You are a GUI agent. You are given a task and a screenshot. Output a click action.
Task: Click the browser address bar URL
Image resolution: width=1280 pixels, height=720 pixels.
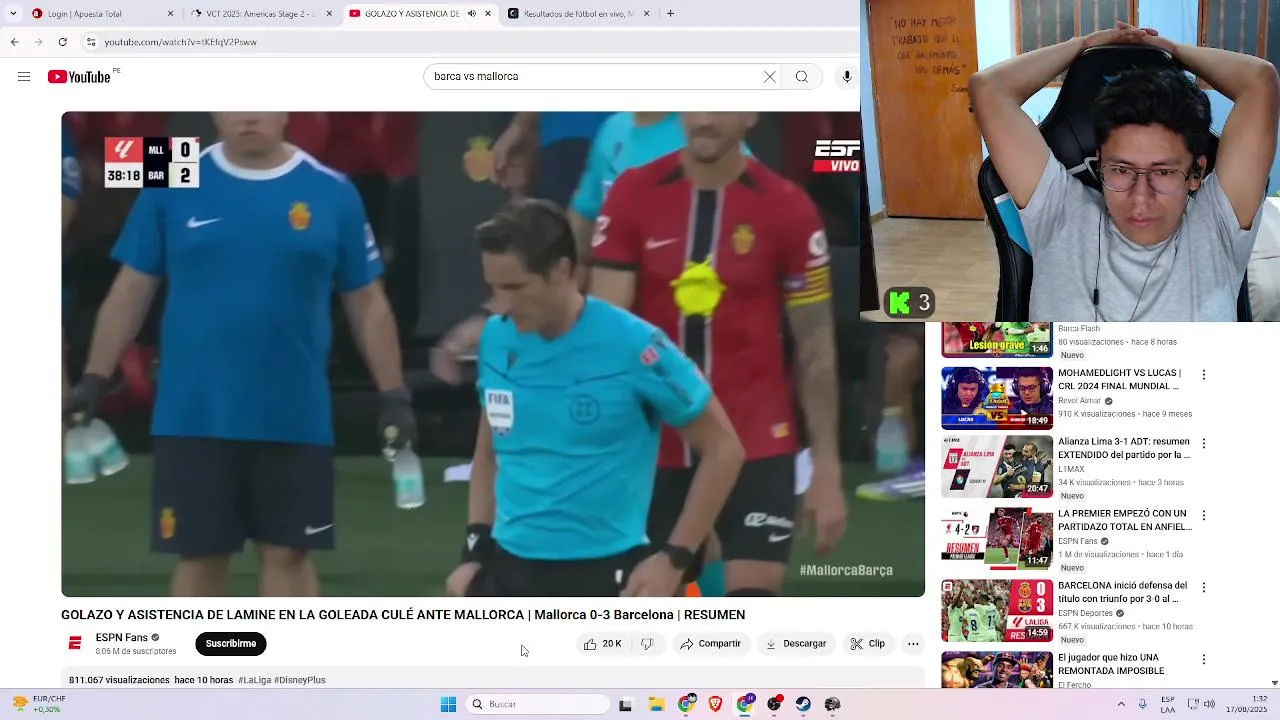point(180,42)
